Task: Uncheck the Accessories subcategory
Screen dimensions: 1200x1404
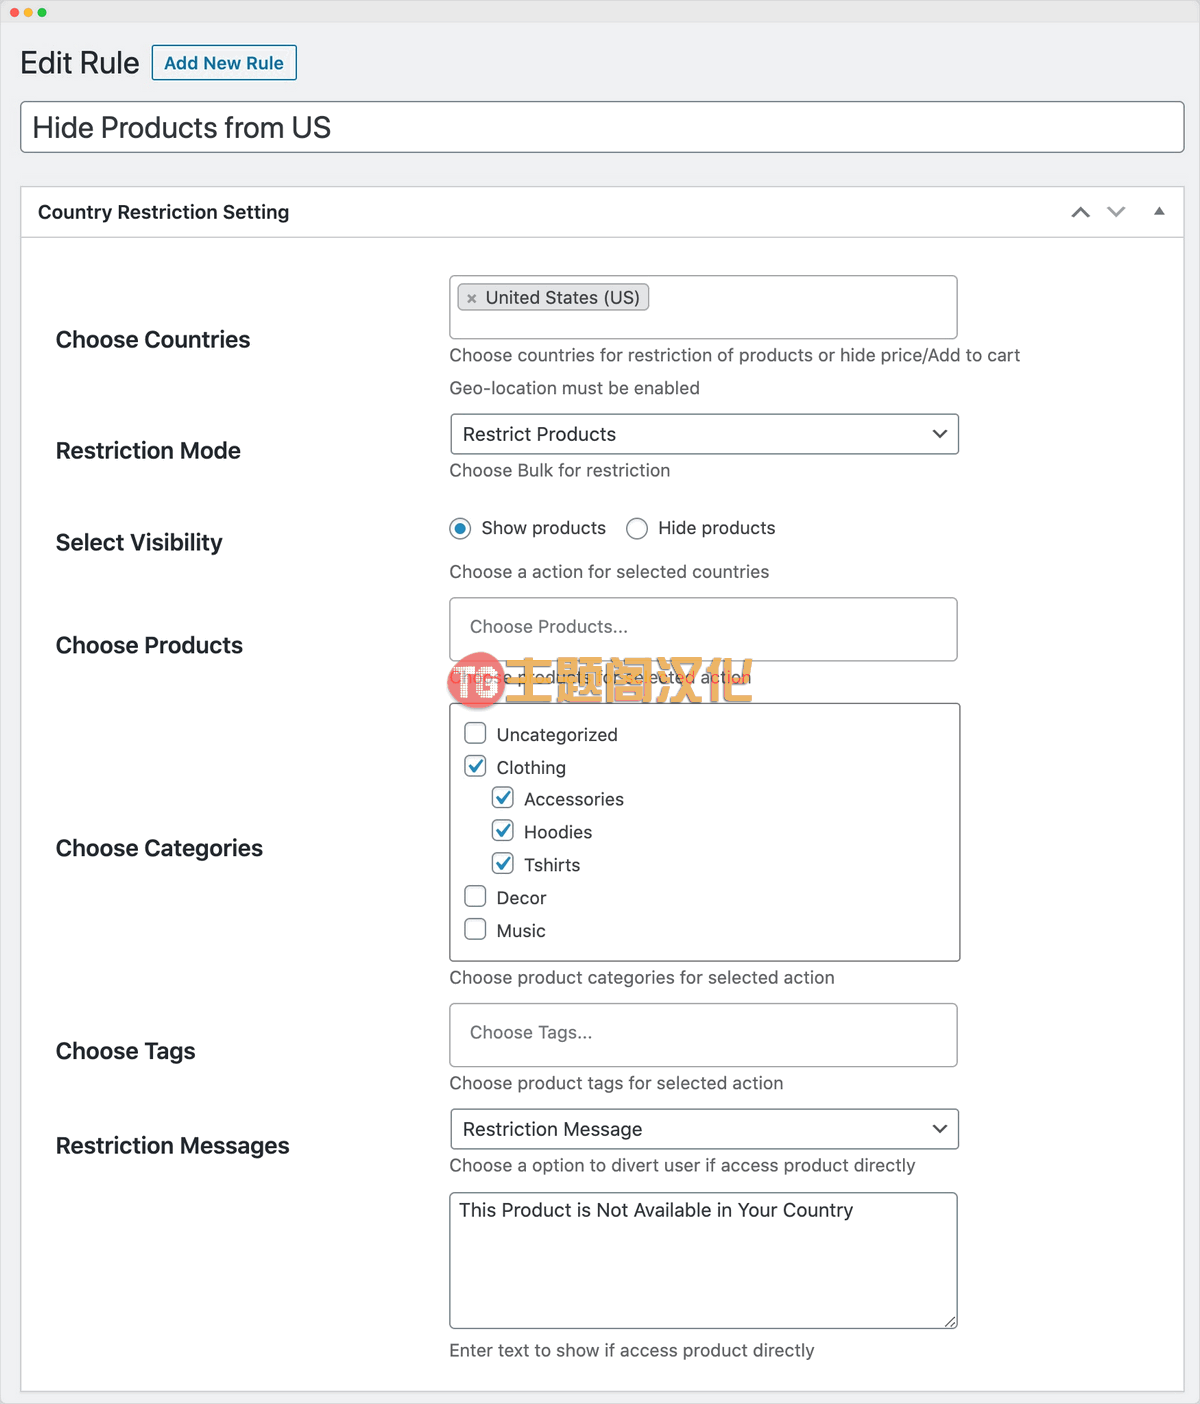Action: [x=503, y=798]
